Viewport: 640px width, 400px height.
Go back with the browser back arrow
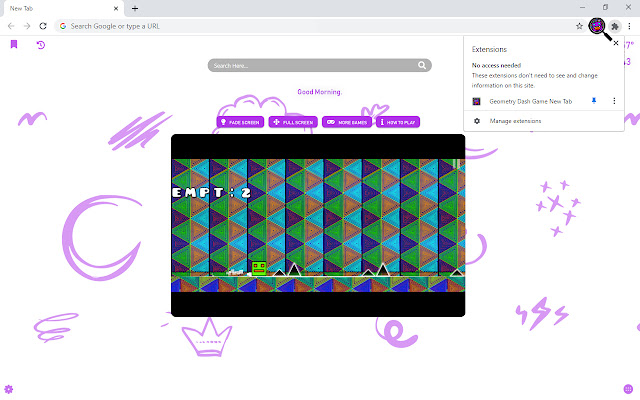[x=11, y=26]
